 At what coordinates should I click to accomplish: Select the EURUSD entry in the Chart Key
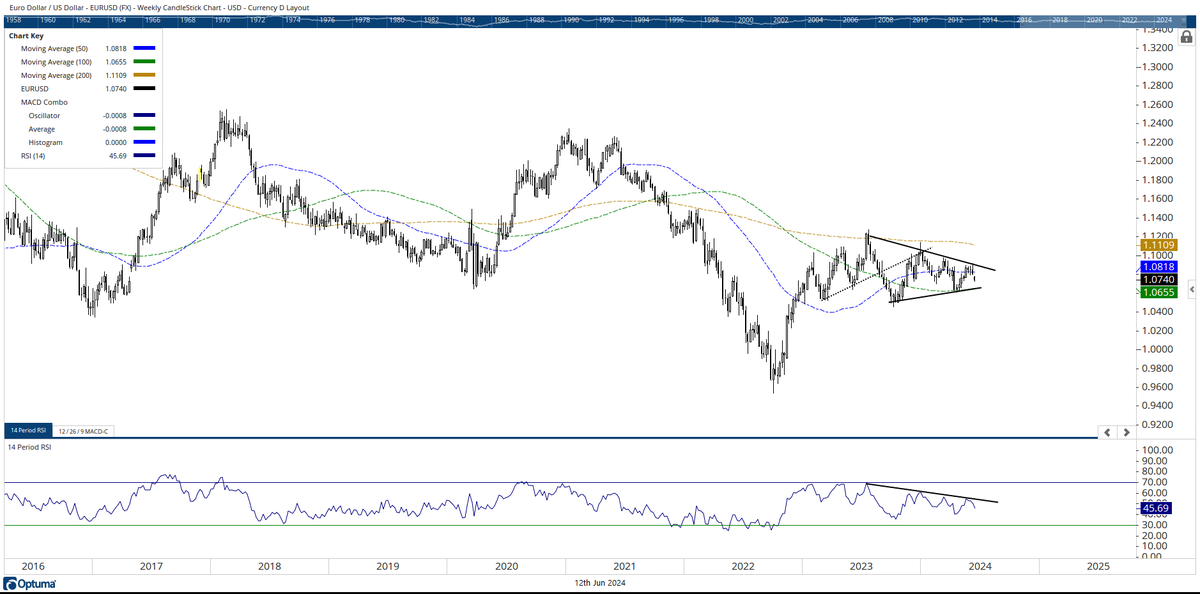pos(34,88)
